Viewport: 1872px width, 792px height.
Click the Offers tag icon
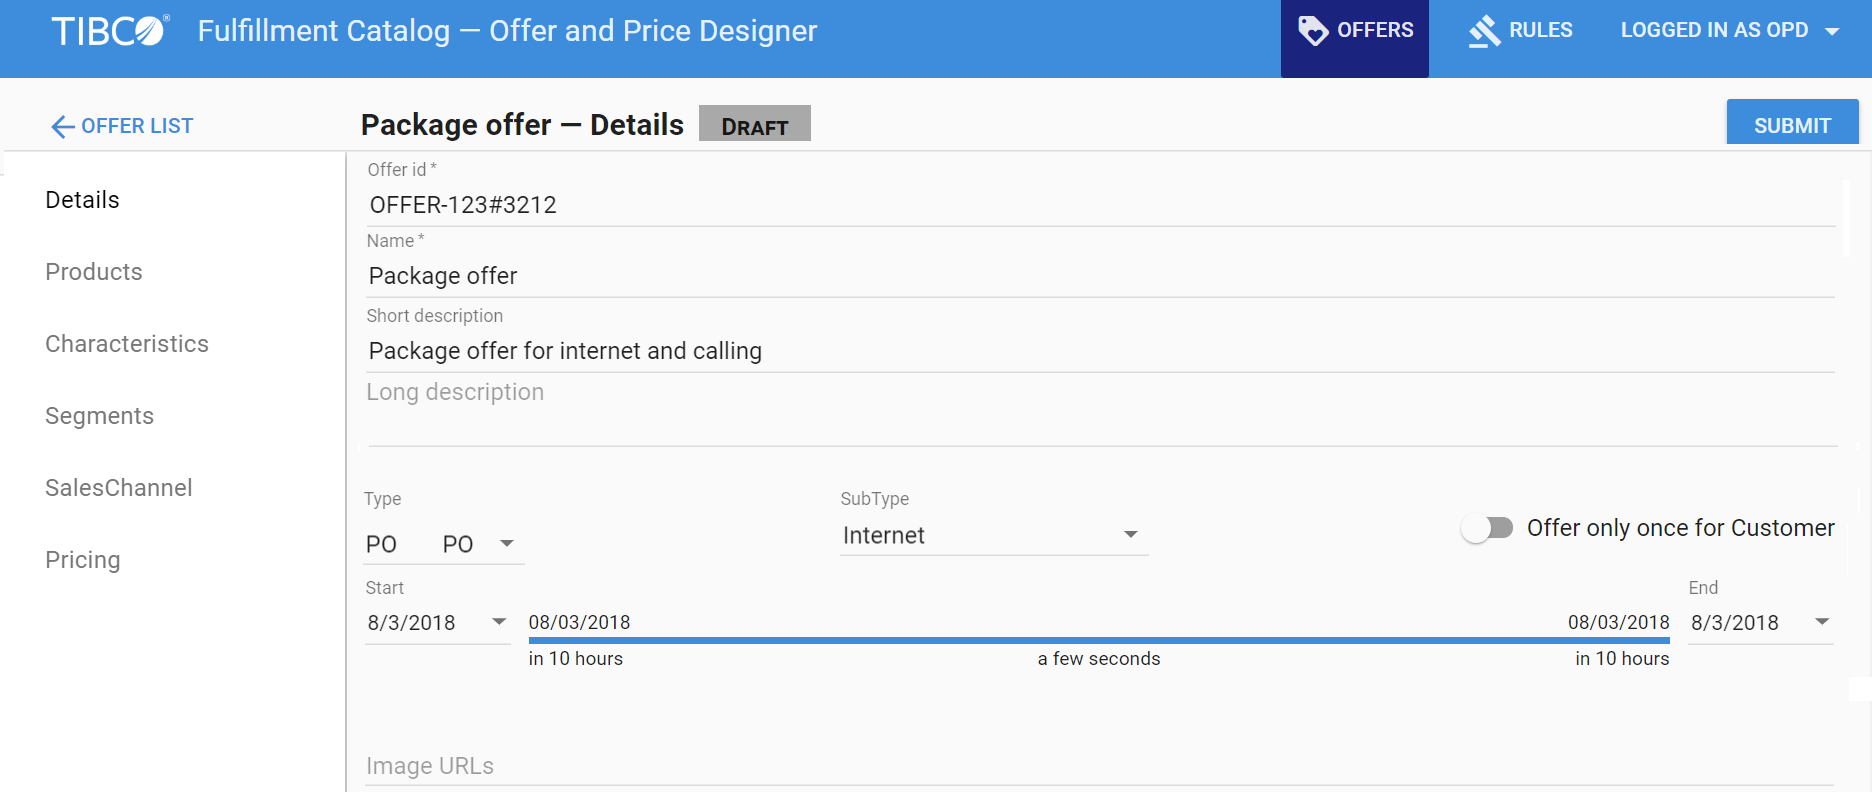[1312, 30]
